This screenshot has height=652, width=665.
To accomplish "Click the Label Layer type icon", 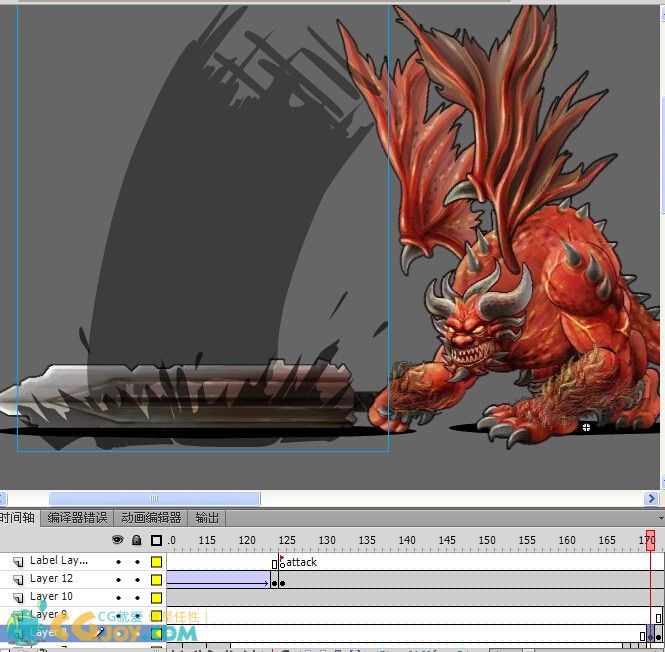I will point(18,562).
